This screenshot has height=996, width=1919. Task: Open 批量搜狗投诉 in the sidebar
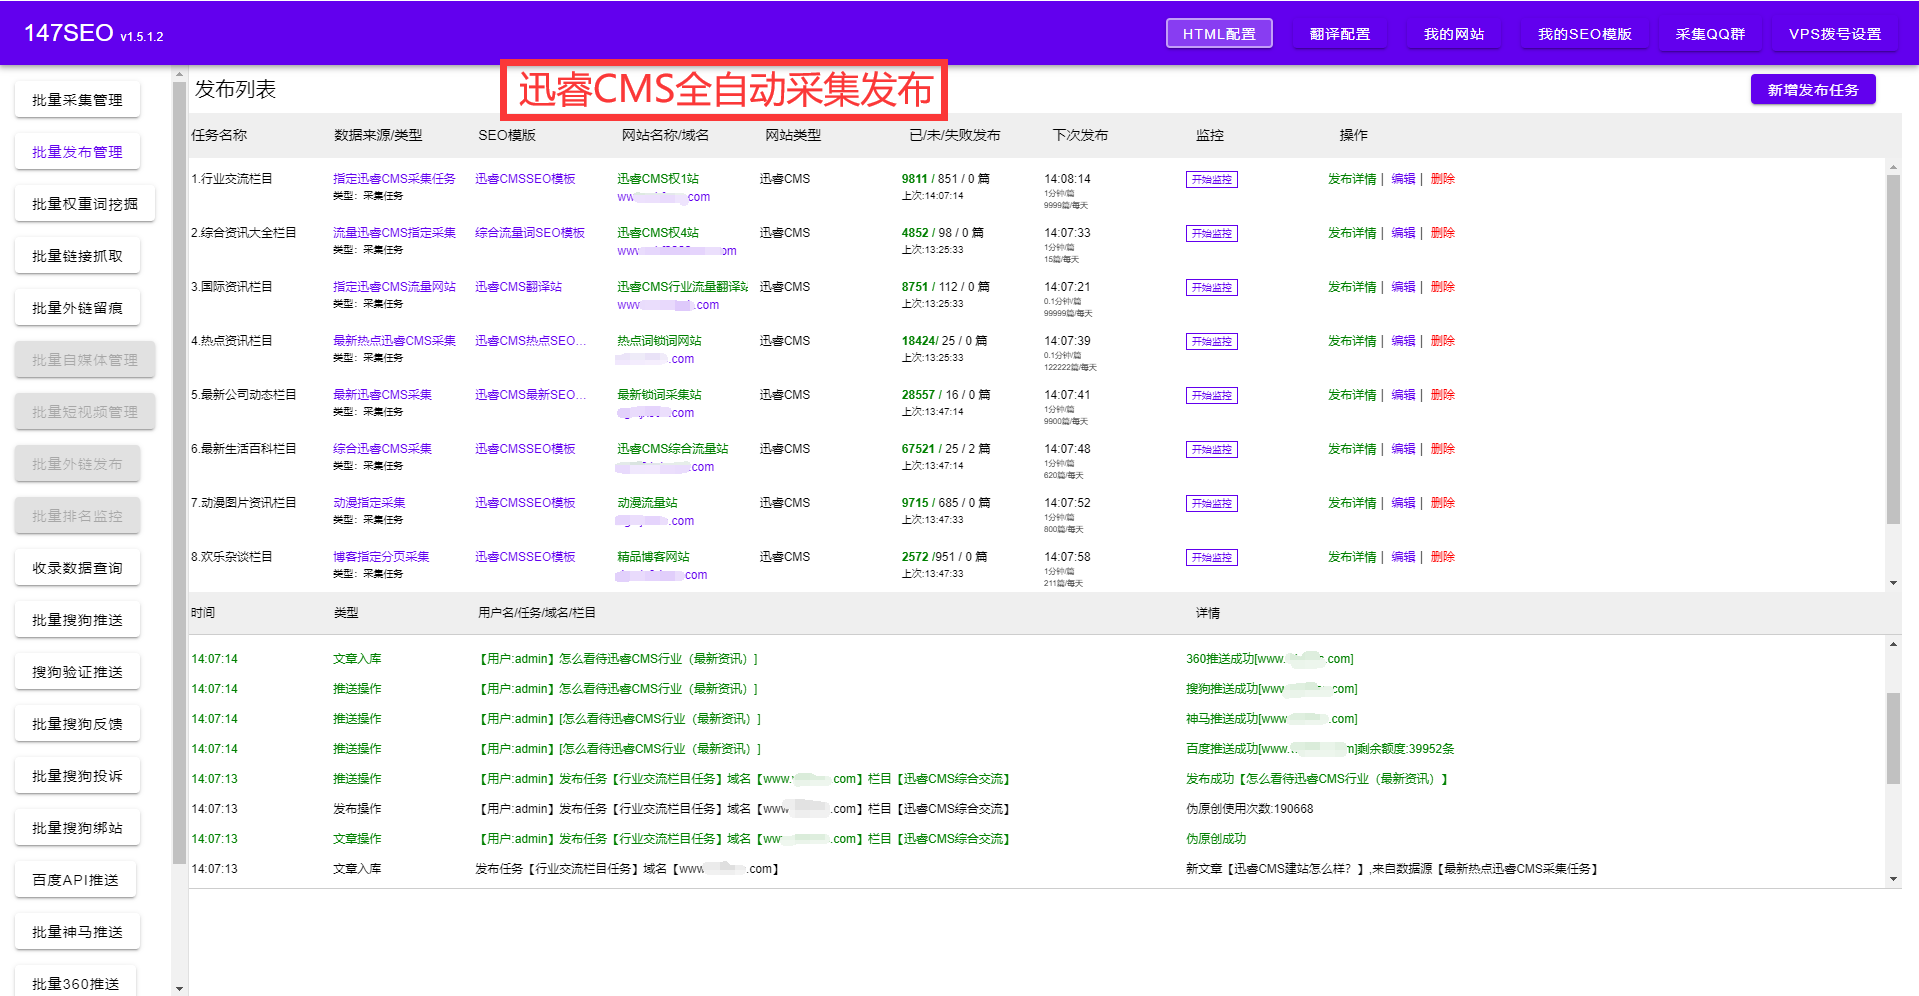(77, 776)
